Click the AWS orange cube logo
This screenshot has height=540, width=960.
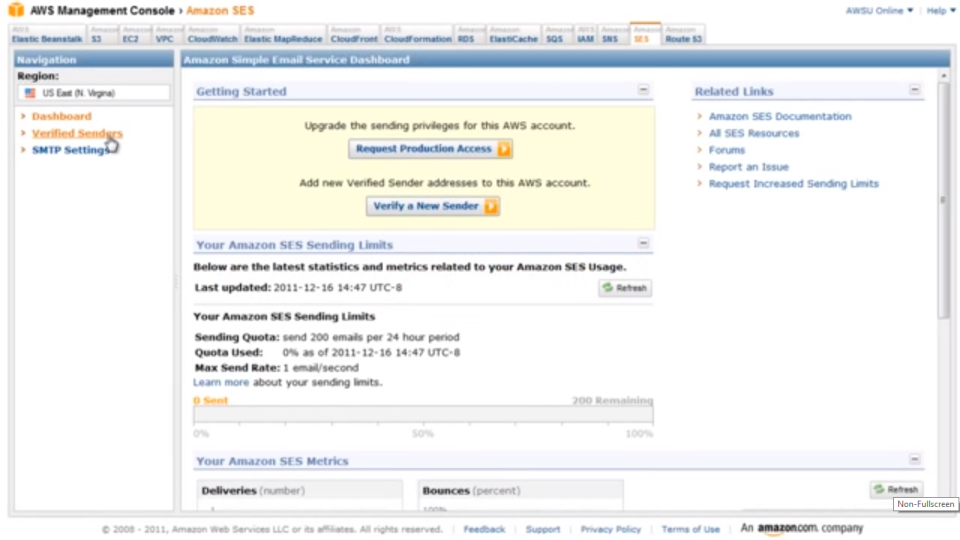coord(16,10)
